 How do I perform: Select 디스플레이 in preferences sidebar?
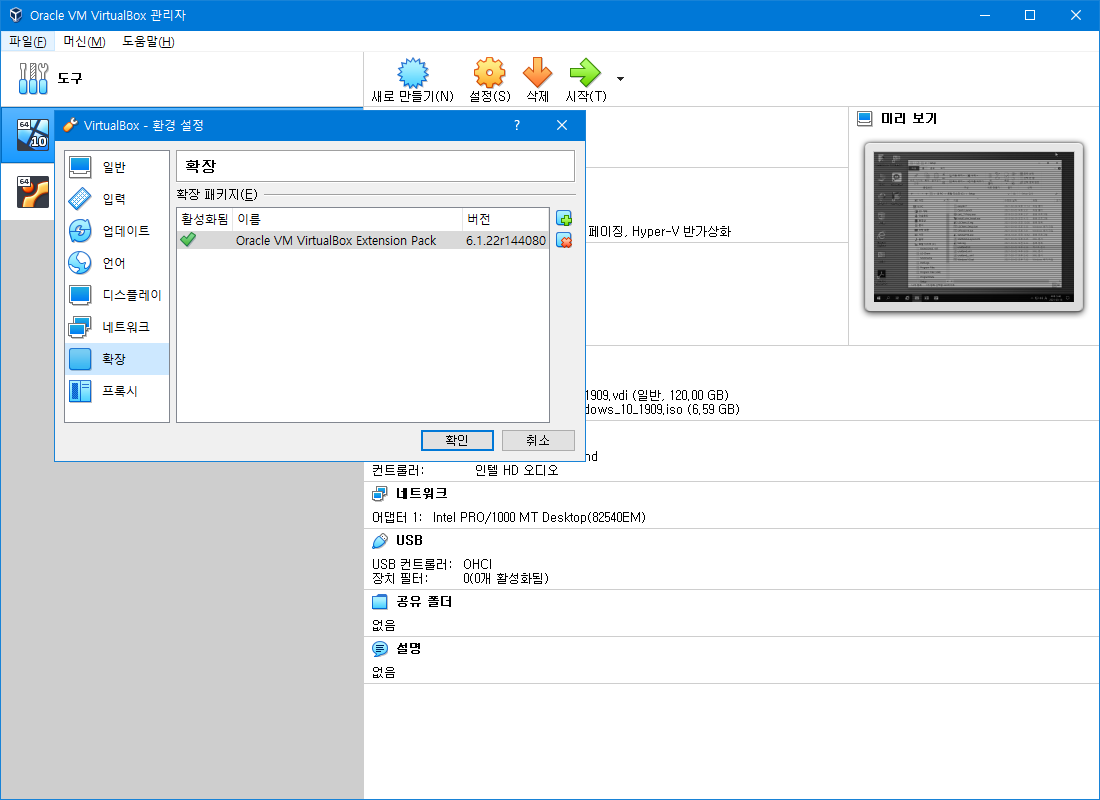[x=116, y=295]
